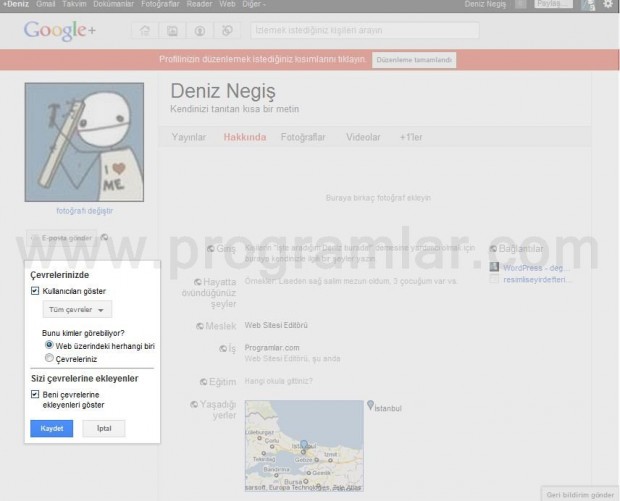Click the globe icon beside Meslek
620x501 pixels.
coord(200,326)
